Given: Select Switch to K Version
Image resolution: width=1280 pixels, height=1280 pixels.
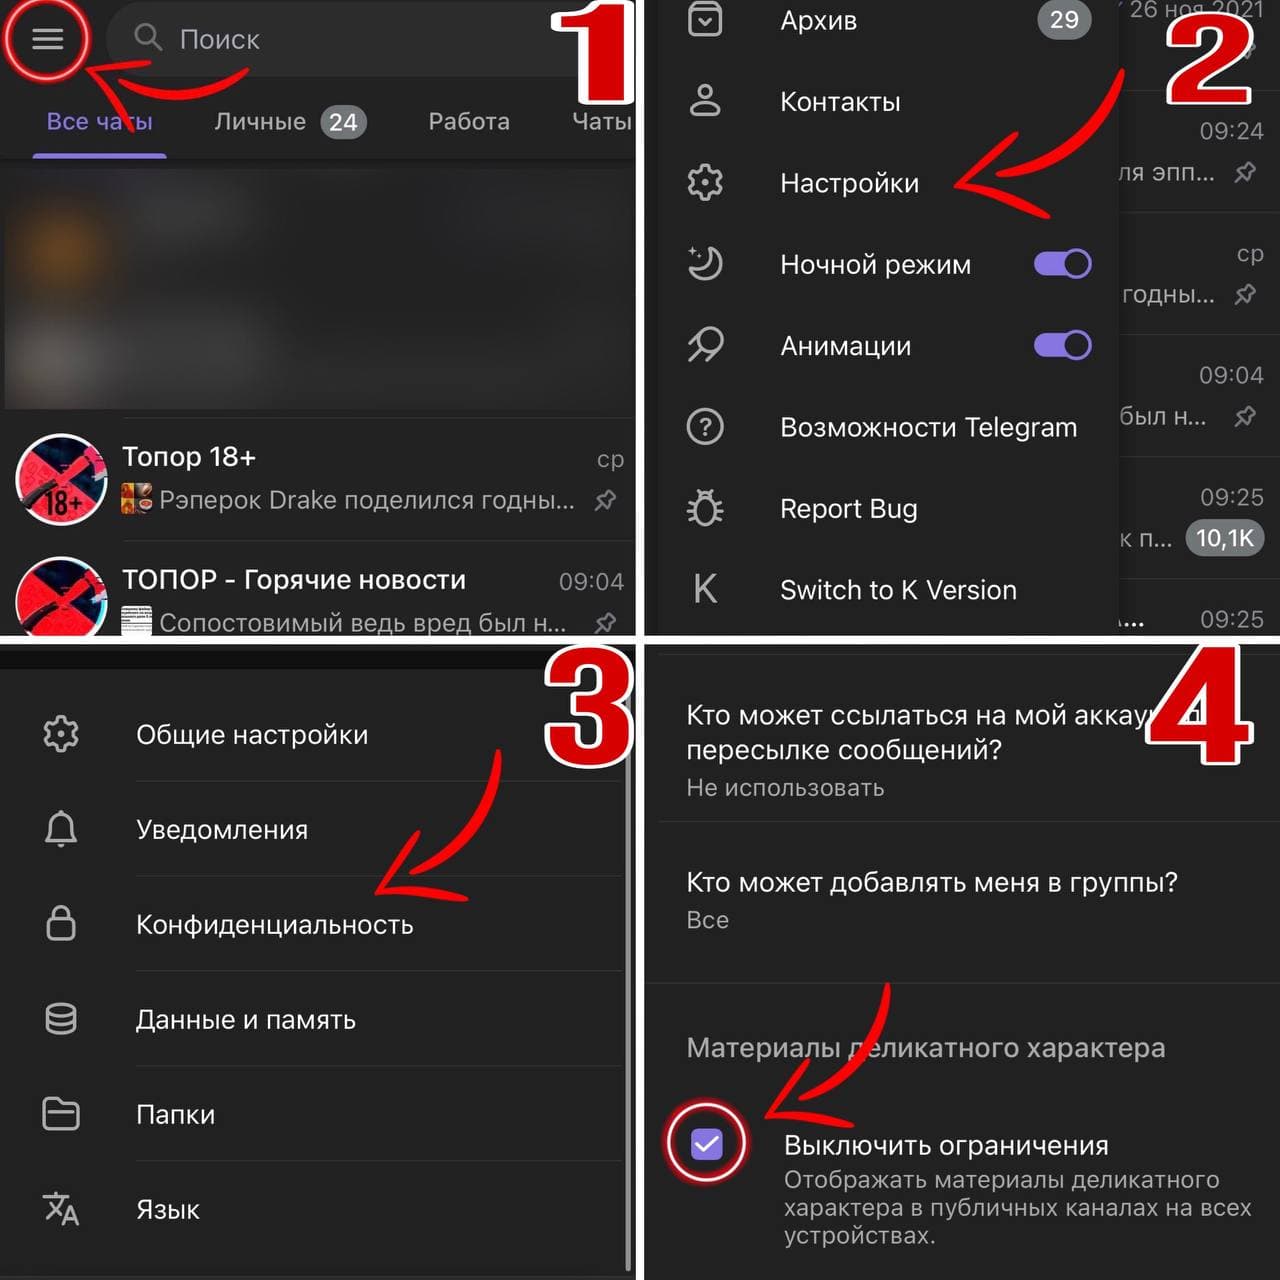Looking at the screenshot, I should pos(898,590).
